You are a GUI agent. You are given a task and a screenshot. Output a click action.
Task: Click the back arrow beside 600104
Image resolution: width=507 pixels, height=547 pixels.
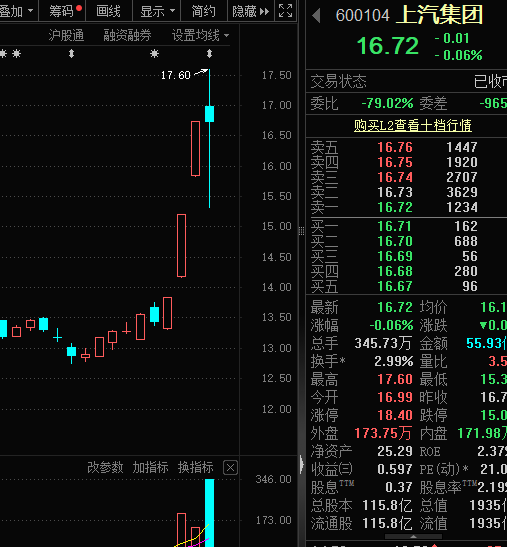(316, 15)
